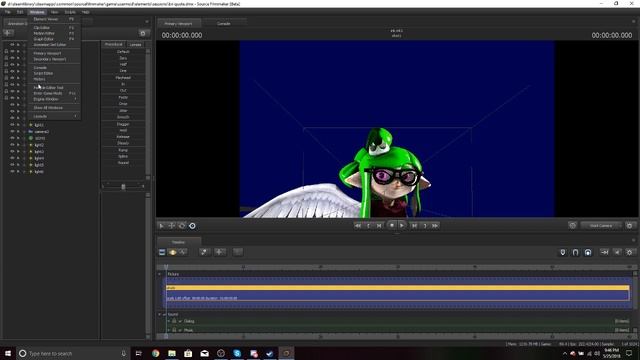Screen dimensions: 640x360
Task: Toggle visibility eye for light2 row
Action: pos(12,145)
